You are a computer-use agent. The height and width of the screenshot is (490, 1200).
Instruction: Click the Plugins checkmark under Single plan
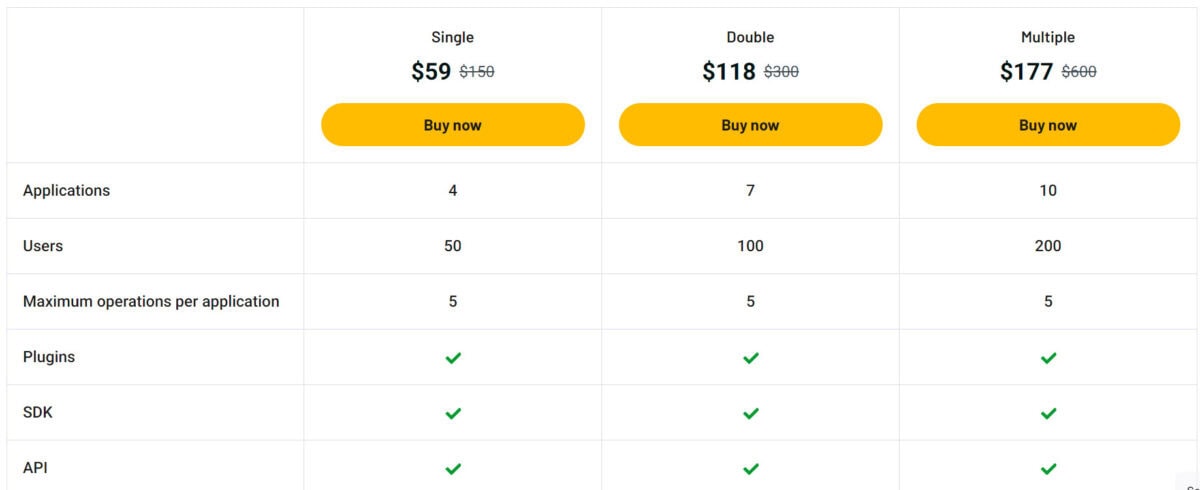[453, 357]
